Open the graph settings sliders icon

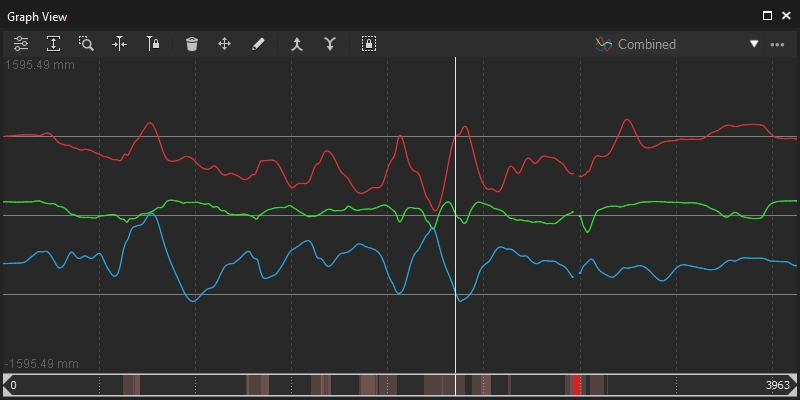tap(21, 44)
